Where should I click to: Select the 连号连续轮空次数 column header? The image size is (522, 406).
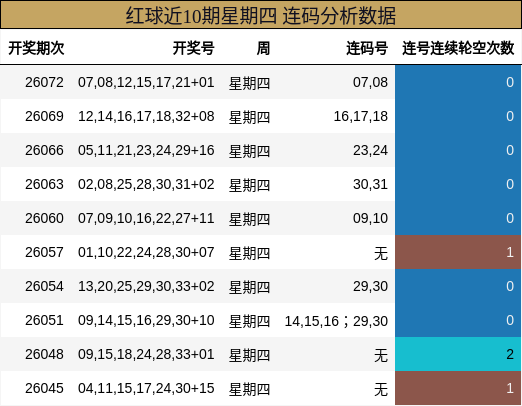pyautogui.click(x=458, y=48)
